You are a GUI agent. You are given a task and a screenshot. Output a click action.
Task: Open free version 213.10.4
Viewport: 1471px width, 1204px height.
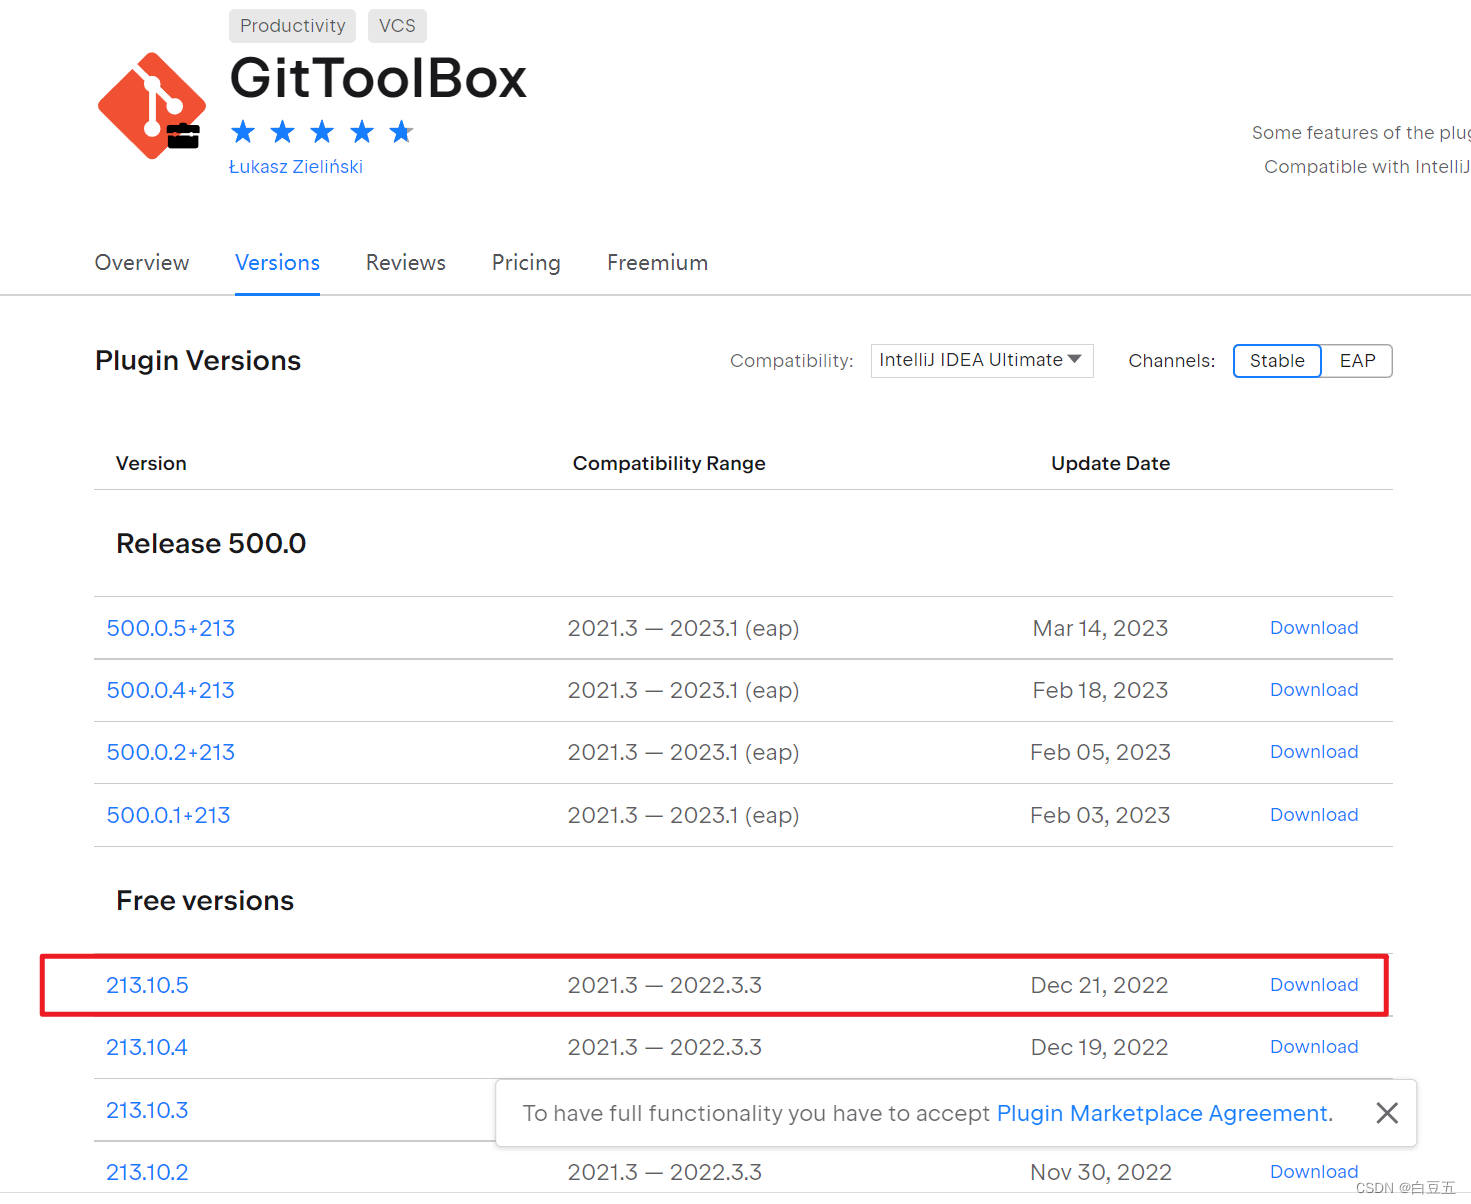147,1047
